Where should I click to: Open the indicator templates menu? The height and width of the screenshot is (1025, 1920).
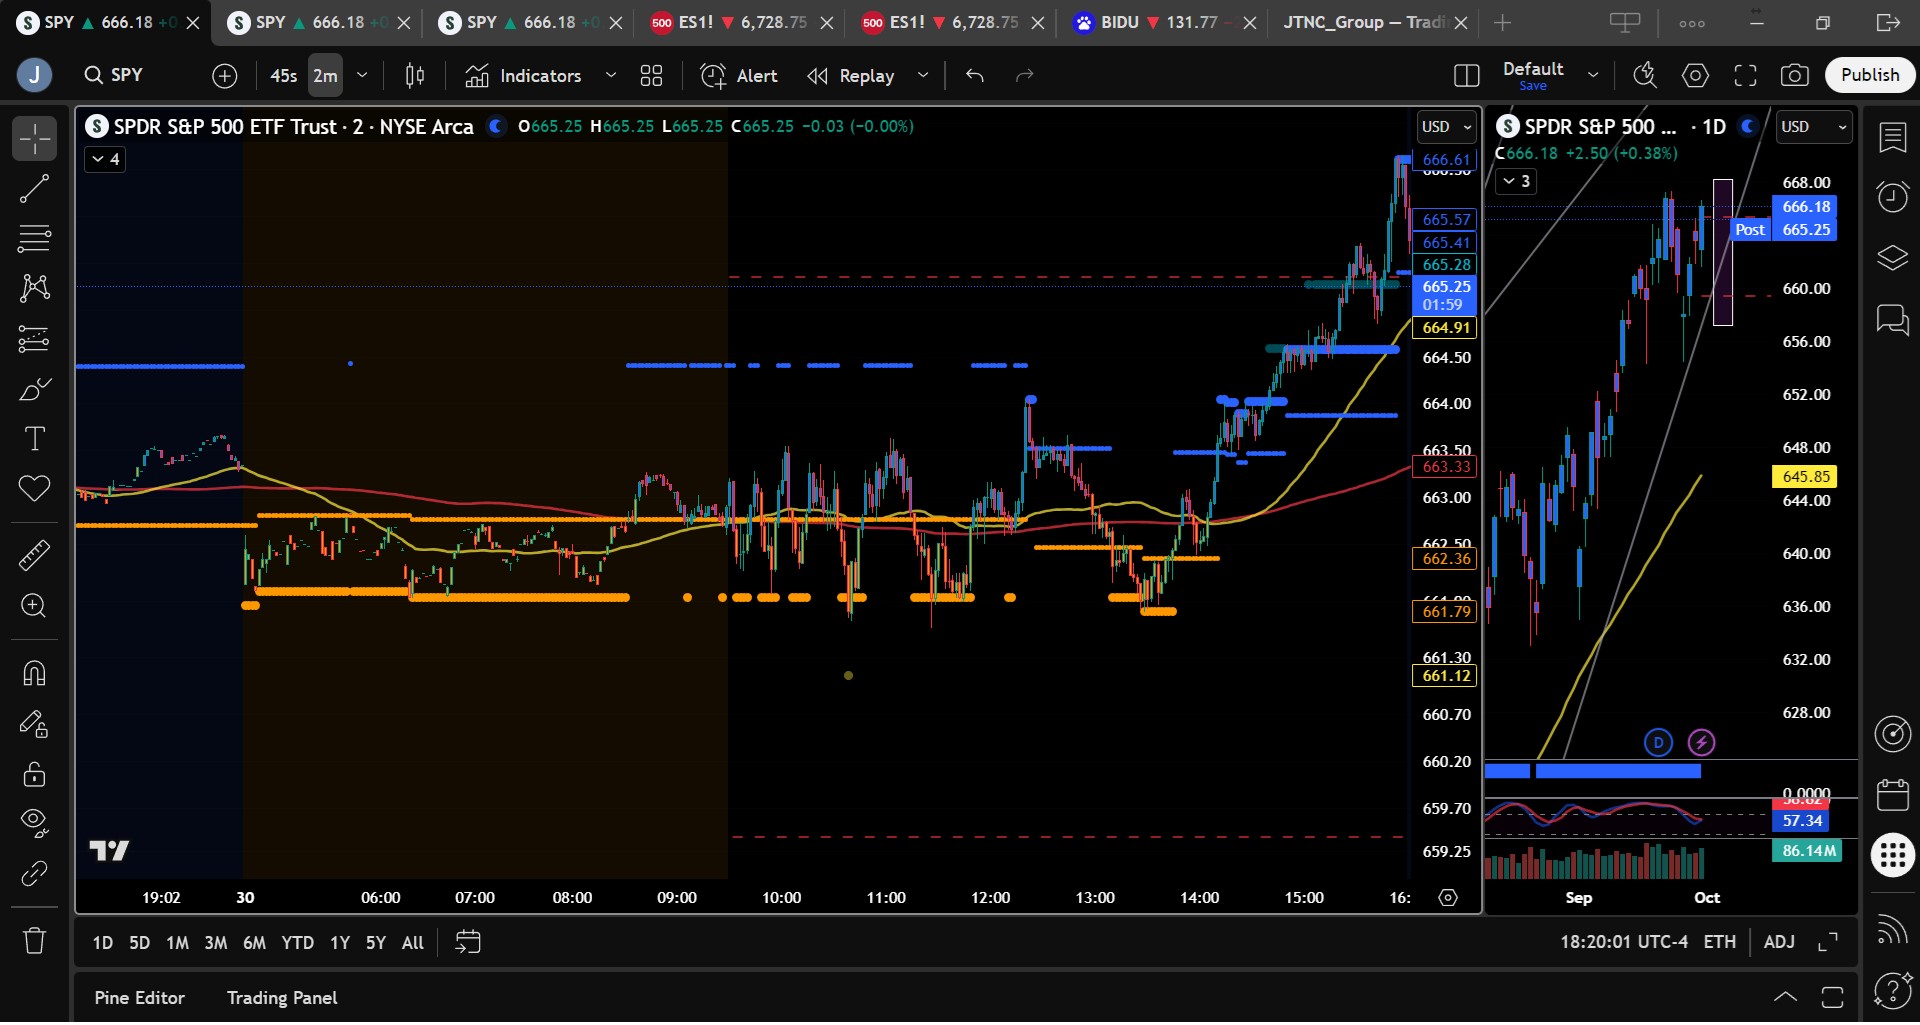652,75
